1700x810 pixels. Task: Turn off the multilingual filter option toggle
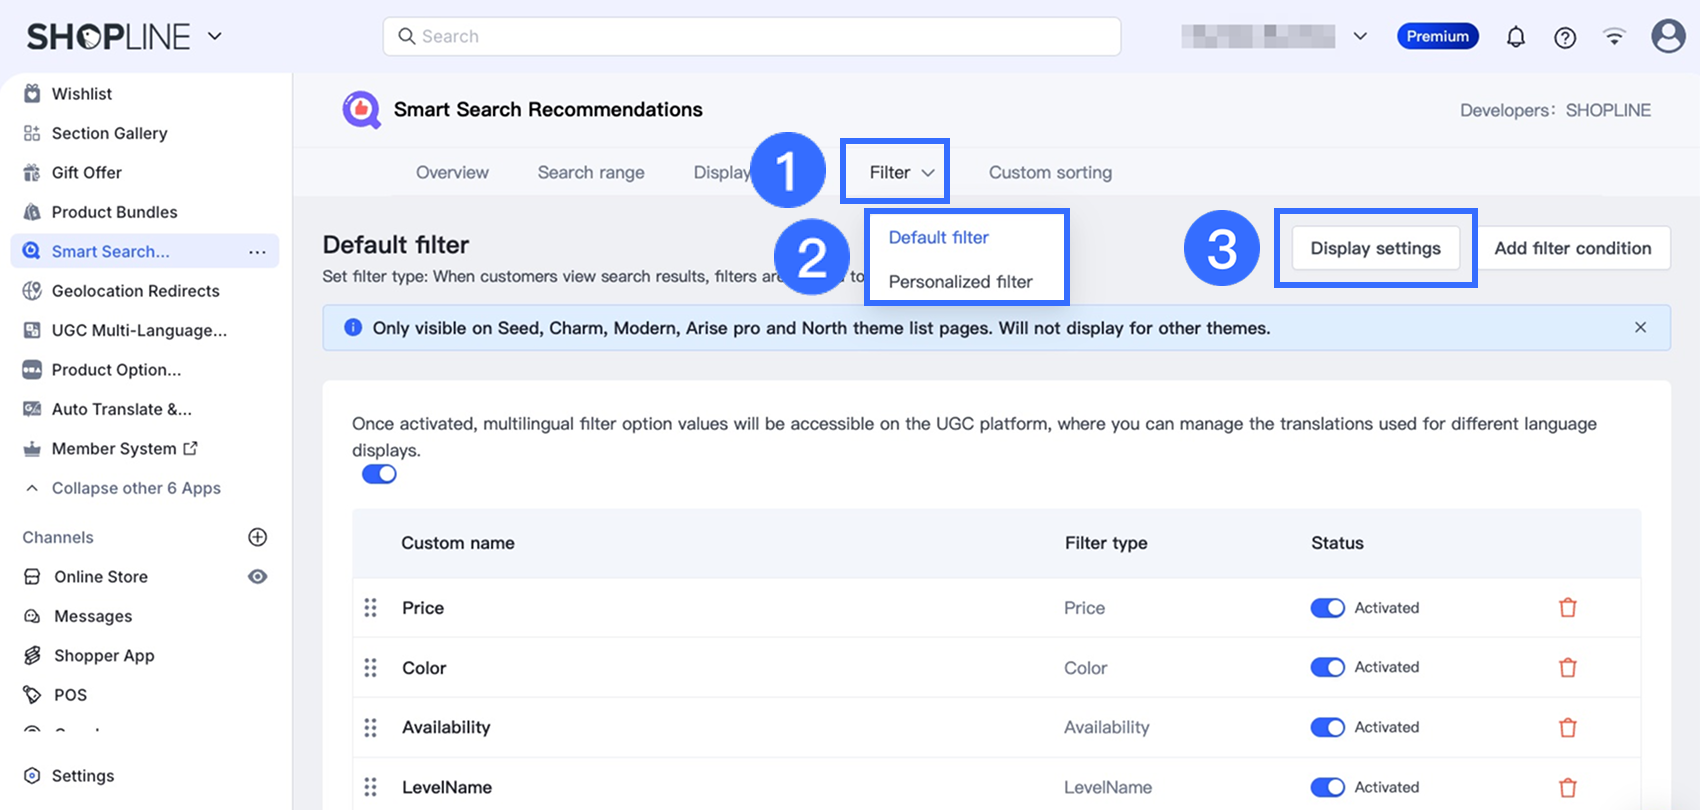coord(379,474)
